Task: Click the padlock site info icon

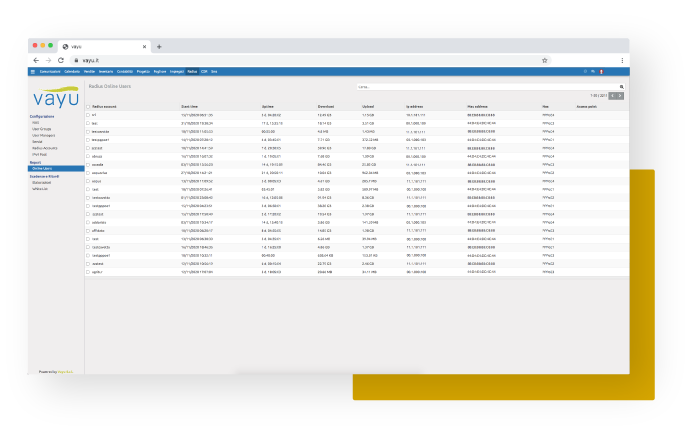Action: click(76, 60)
